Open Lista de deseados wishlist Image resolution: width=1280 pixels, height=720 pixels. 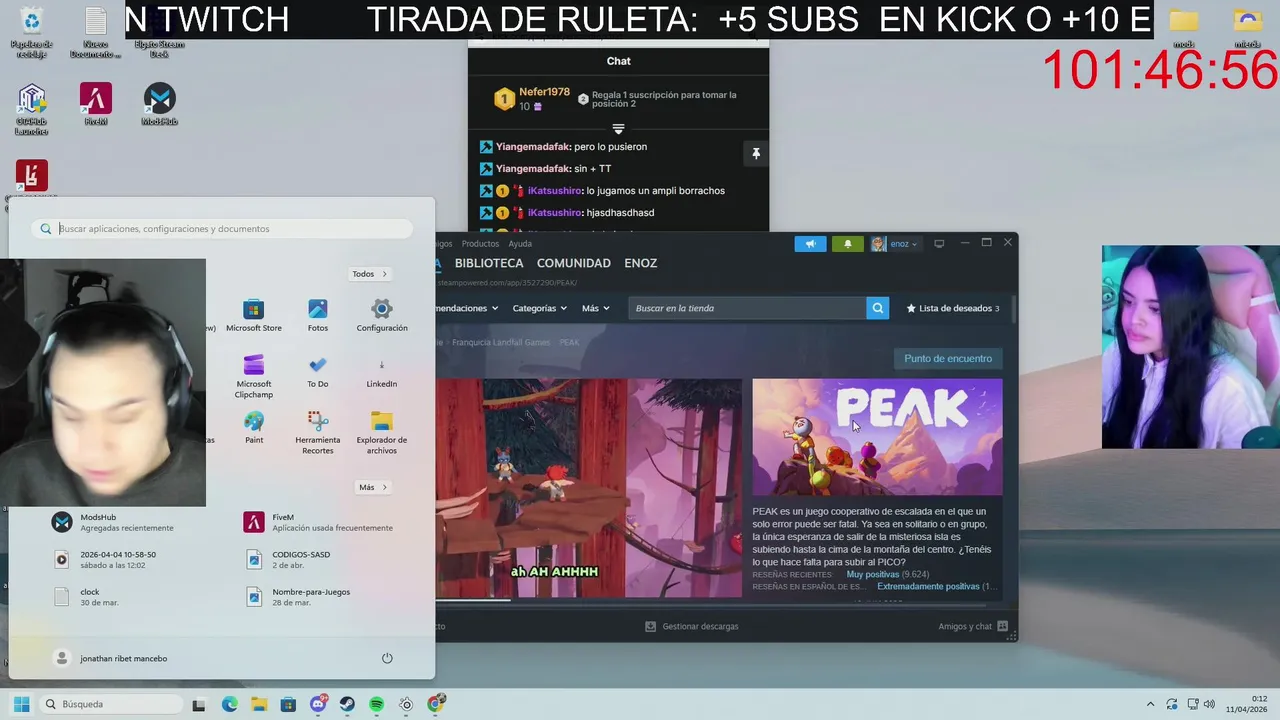click(953, 308)
